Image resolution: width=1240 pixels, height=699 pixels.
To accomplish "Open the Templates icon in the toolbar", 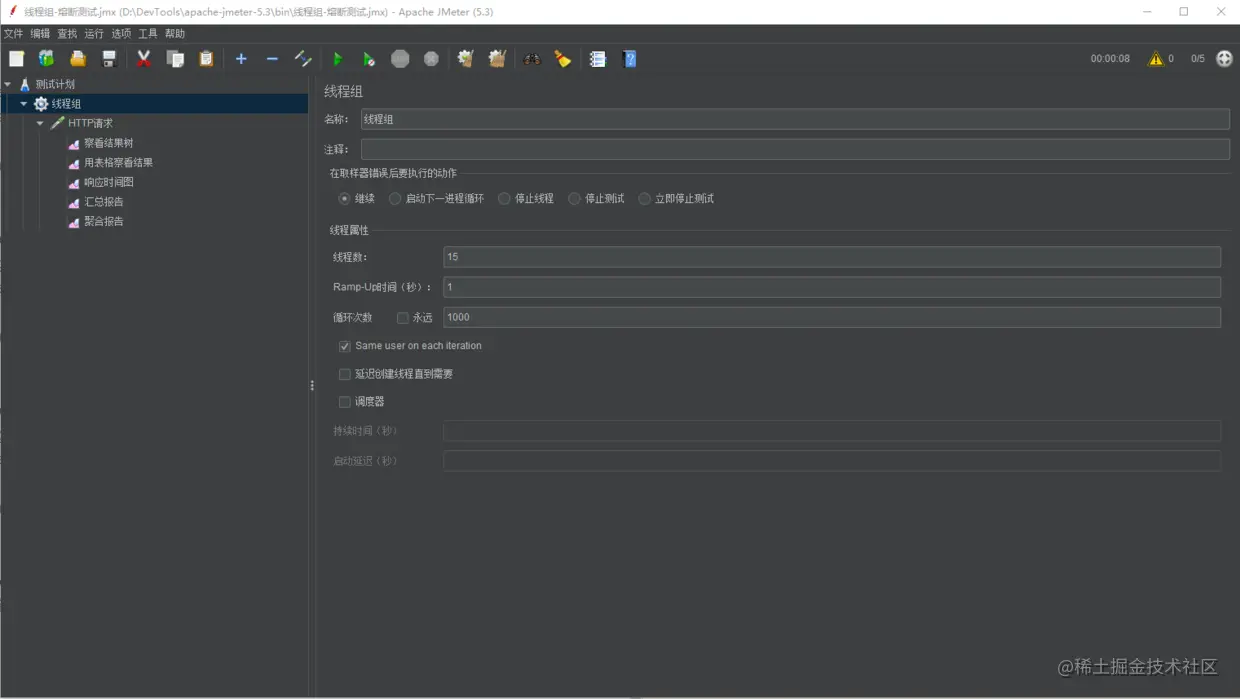I will click(x=46, y=59).
